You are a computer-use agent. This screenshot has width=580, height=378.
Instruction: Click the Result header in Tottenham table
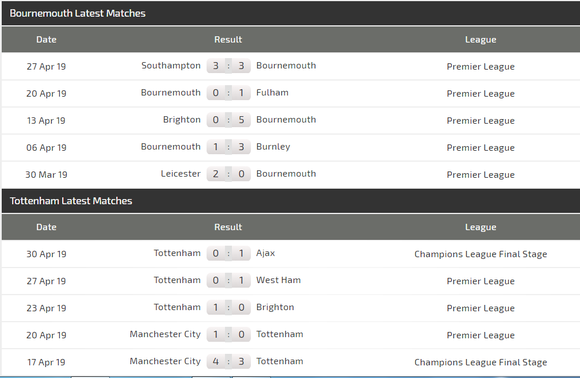(228, 227)
